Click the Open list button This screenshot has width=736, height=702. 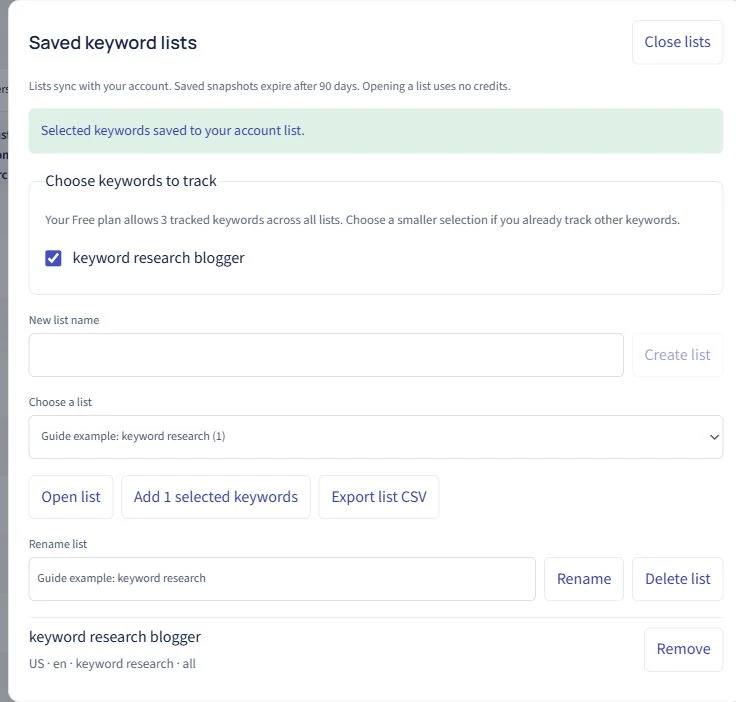71,496
